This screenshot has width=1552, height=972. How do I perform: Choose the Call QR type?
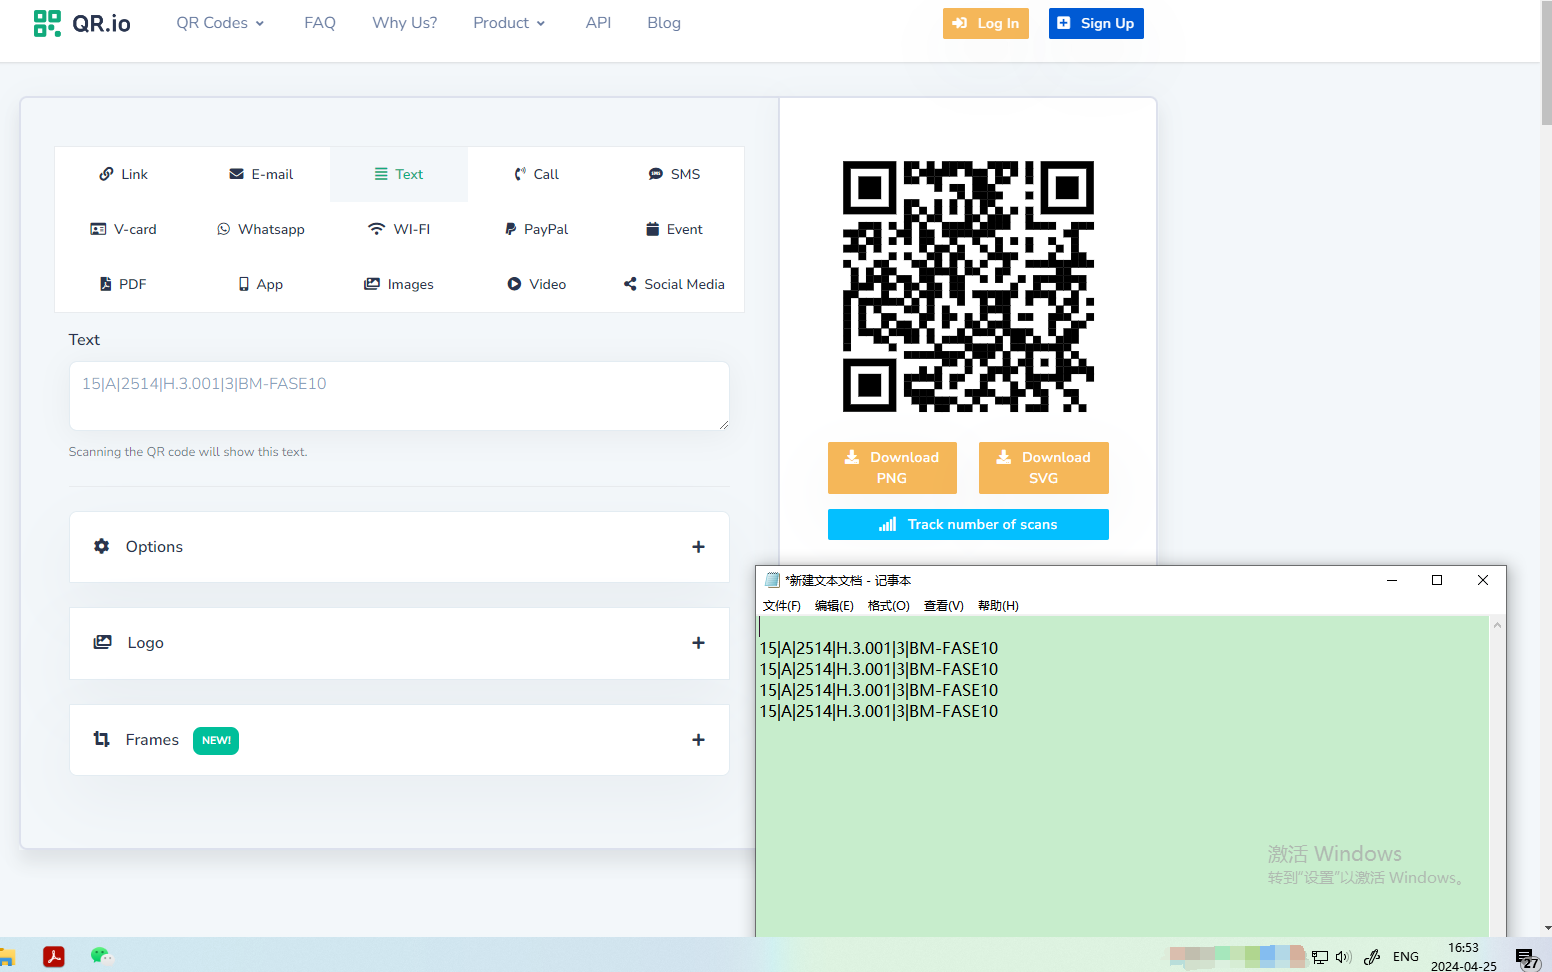click(x=536, y=174)
